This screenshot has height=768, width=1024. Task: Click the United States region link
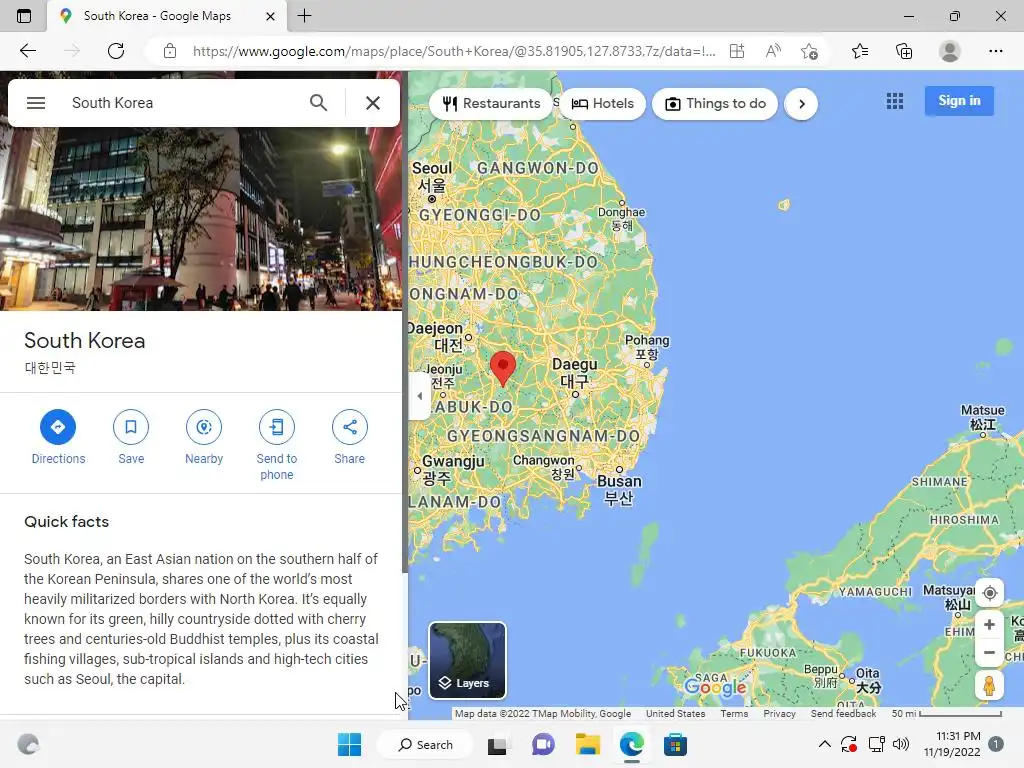coord(675,714)
